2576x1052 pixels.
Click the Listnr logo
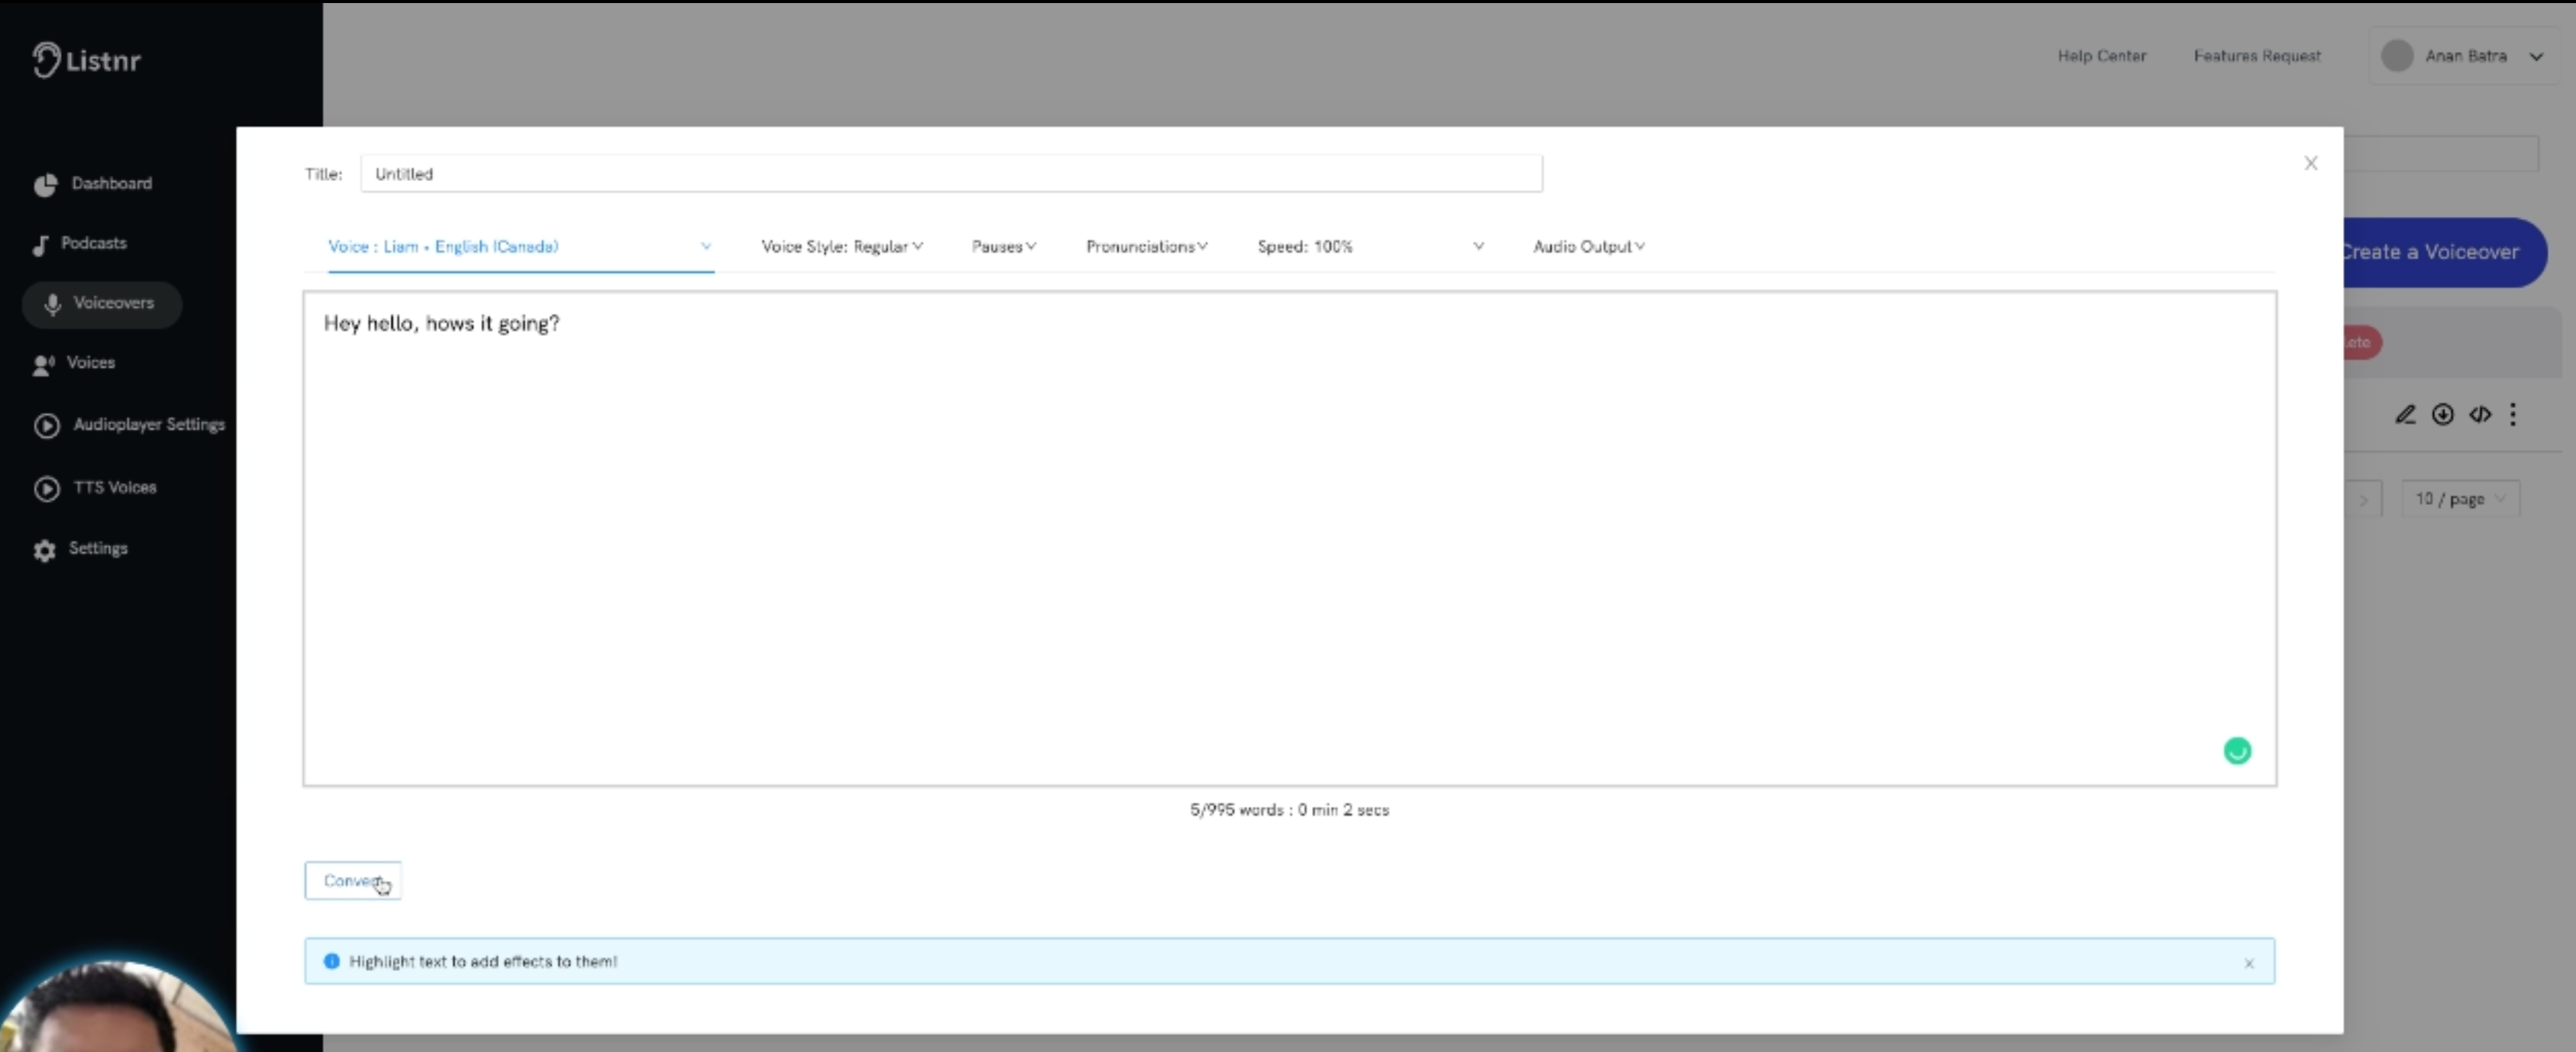pos(86,60)
